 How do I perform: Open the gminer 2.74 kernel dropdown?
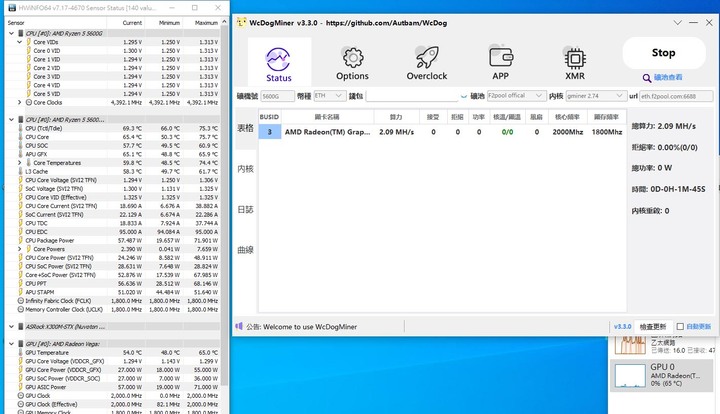click(596, 95)
